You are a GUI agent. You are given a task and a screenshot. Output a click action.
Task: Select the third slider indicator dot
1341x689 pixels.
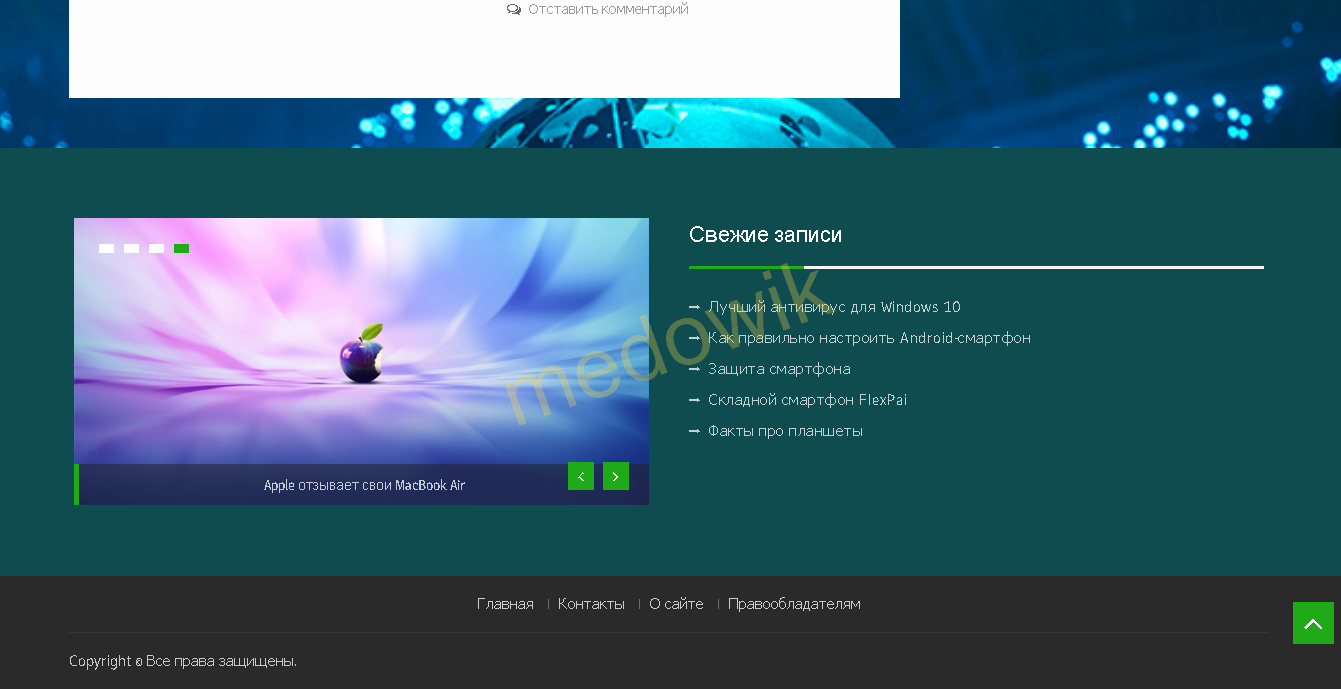click(156, 249)
